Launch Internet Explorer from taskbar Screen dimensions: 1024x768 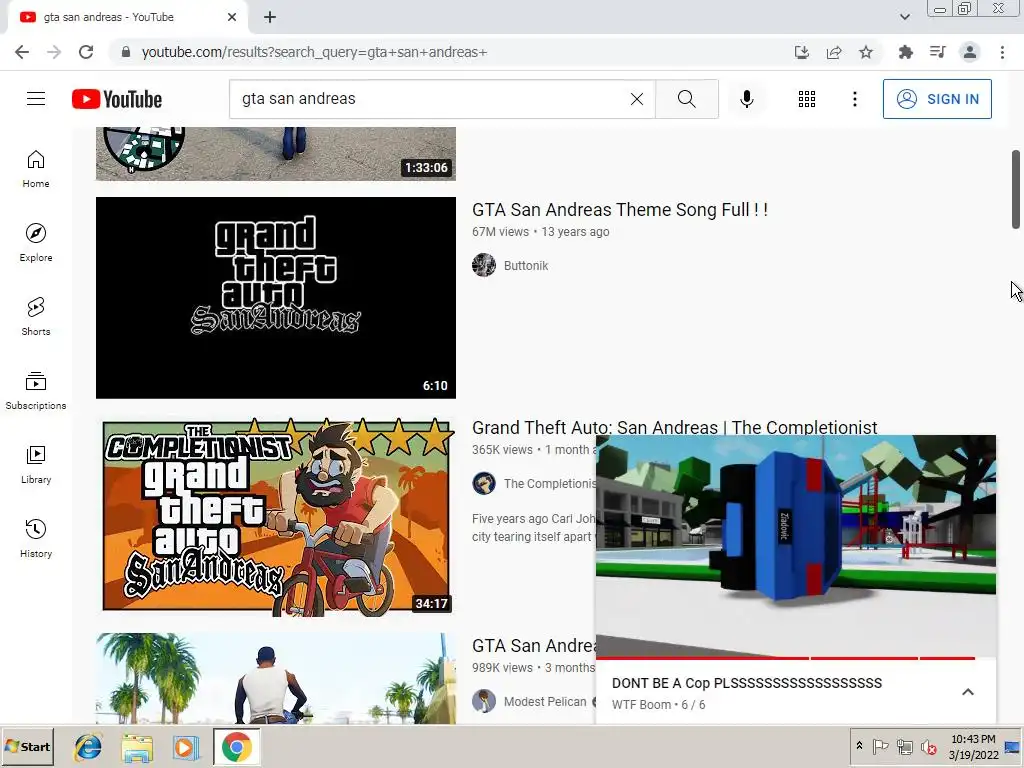[x=88, y=747]
